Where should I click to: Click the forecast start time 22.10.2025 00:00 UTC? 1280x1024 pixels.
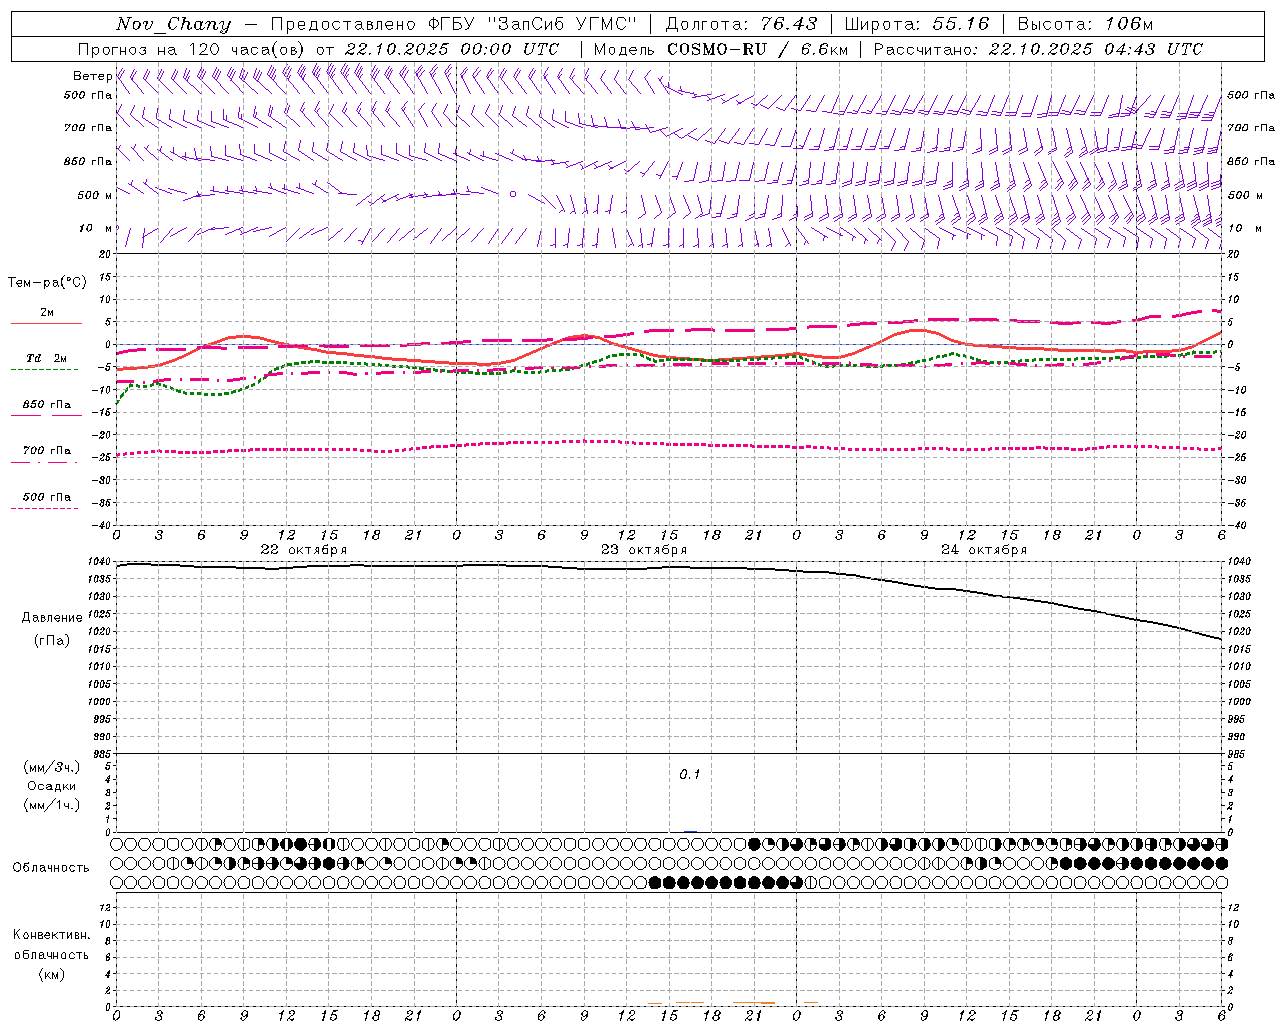pos(451,49)
